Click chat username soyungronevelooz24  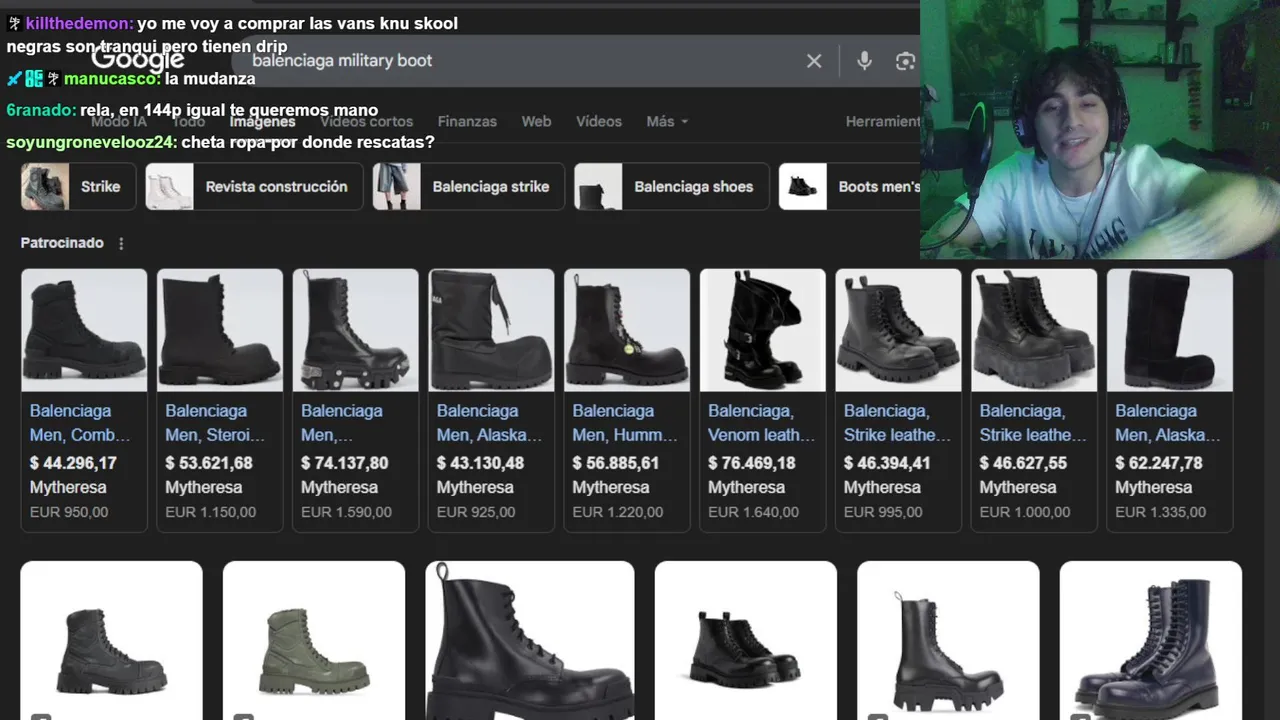click(90, 142)
